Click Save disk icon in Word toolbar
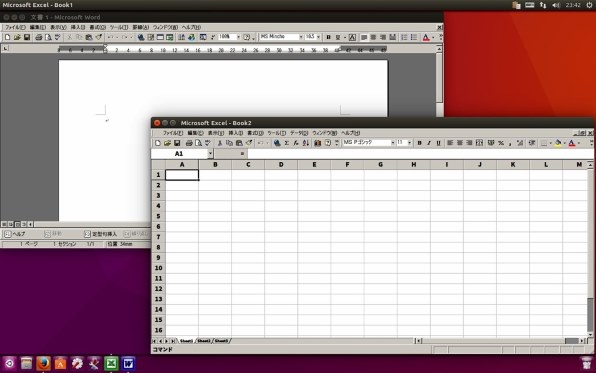The image size is (596, 373). (x=27, y=37)
